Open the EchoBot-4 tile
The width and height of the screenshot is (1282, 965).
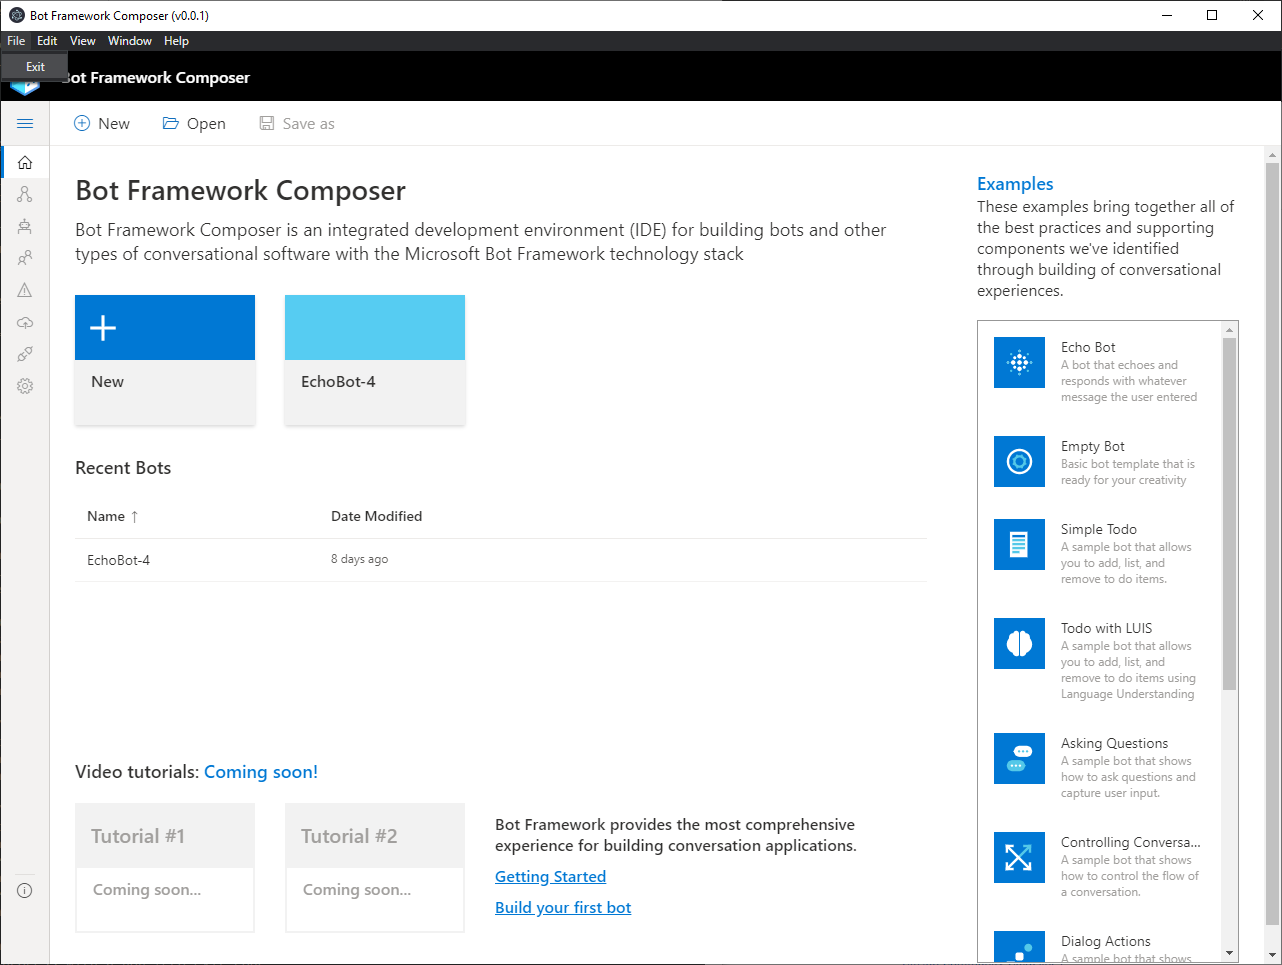[x=375, y=360]
